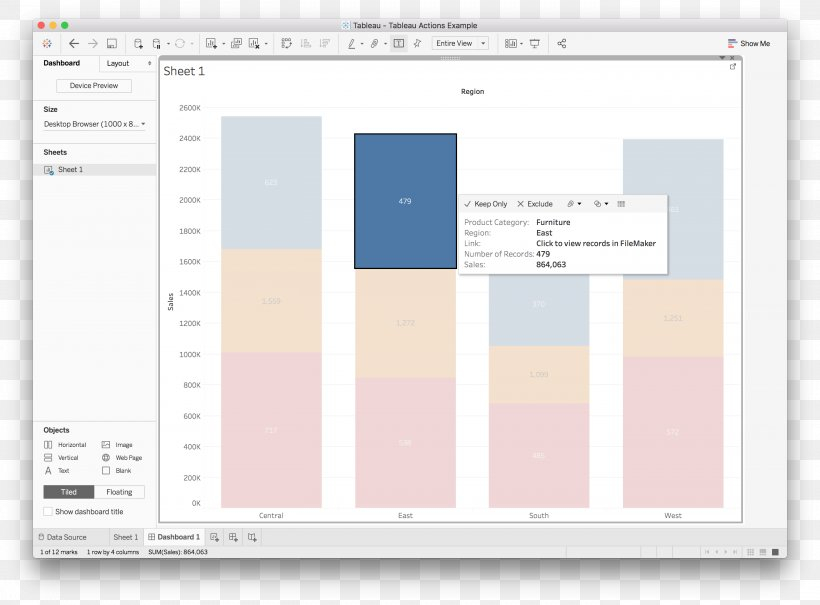Click the Device Preview button

pos(94,85)
